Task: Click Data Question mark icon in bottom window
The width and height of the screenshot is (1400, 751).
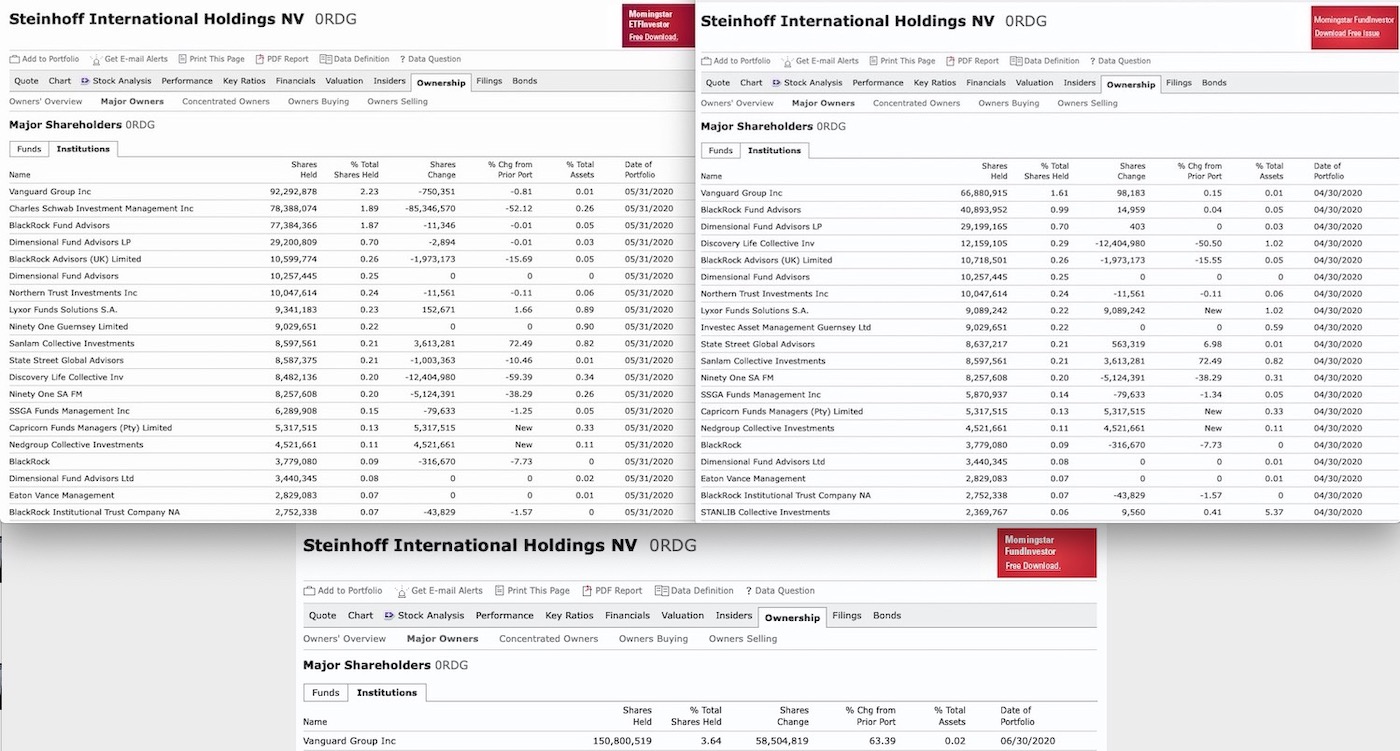Action: [747, 591]
